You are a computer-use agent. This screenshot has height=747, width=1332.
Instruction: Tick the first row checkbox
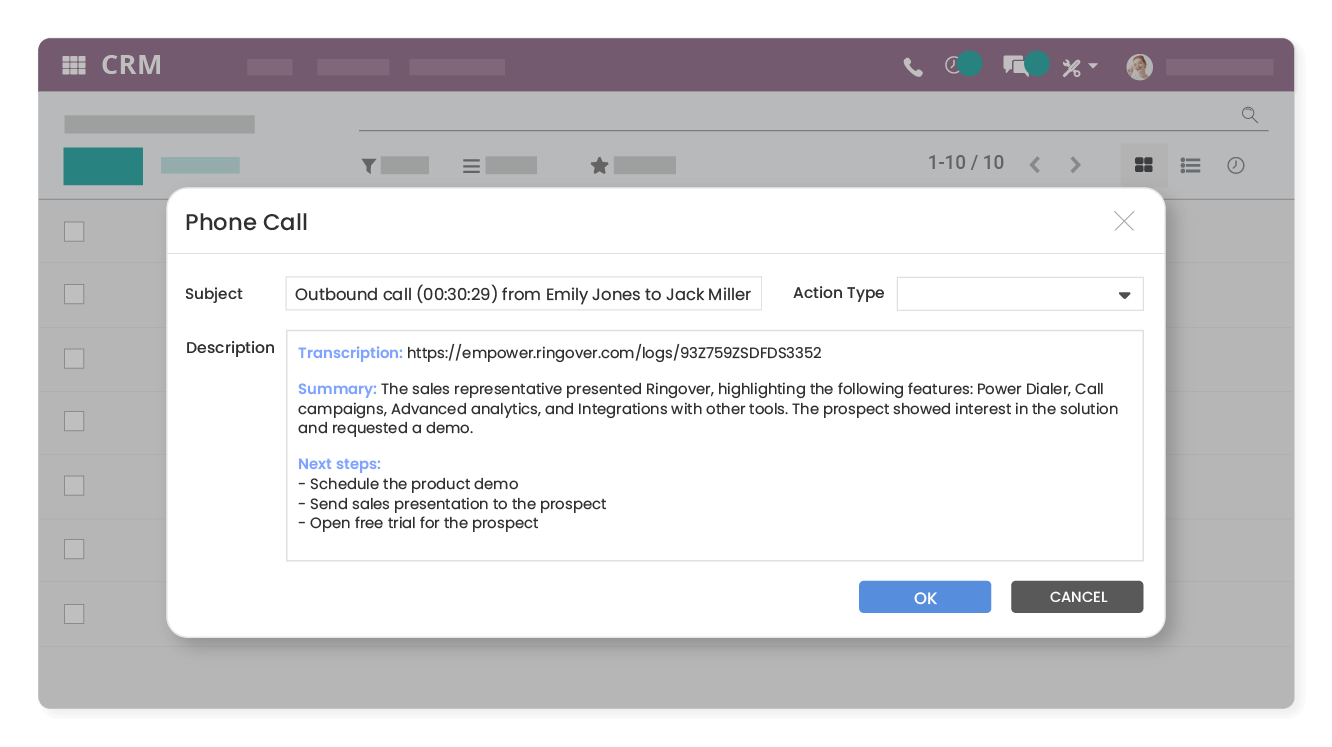[x=74, y=231]
